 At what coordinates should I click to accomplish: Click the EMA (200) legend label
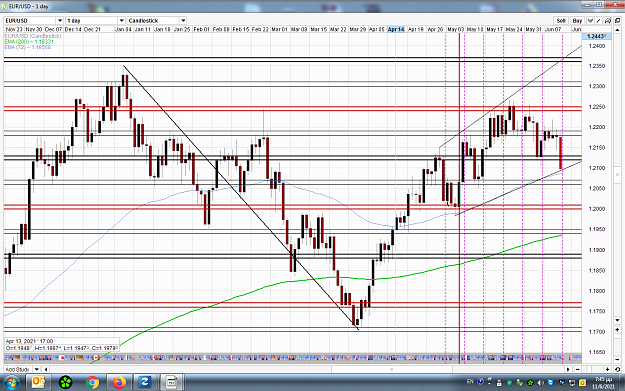(29, 41)
